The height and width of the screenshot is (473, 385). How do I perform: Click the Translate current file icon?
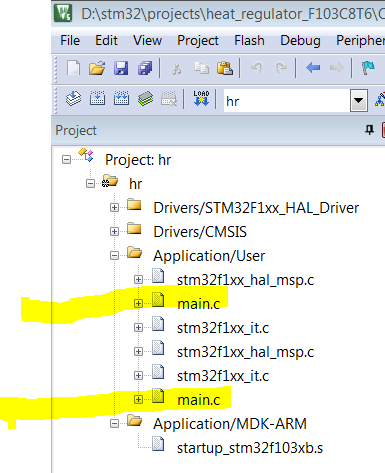73,99
